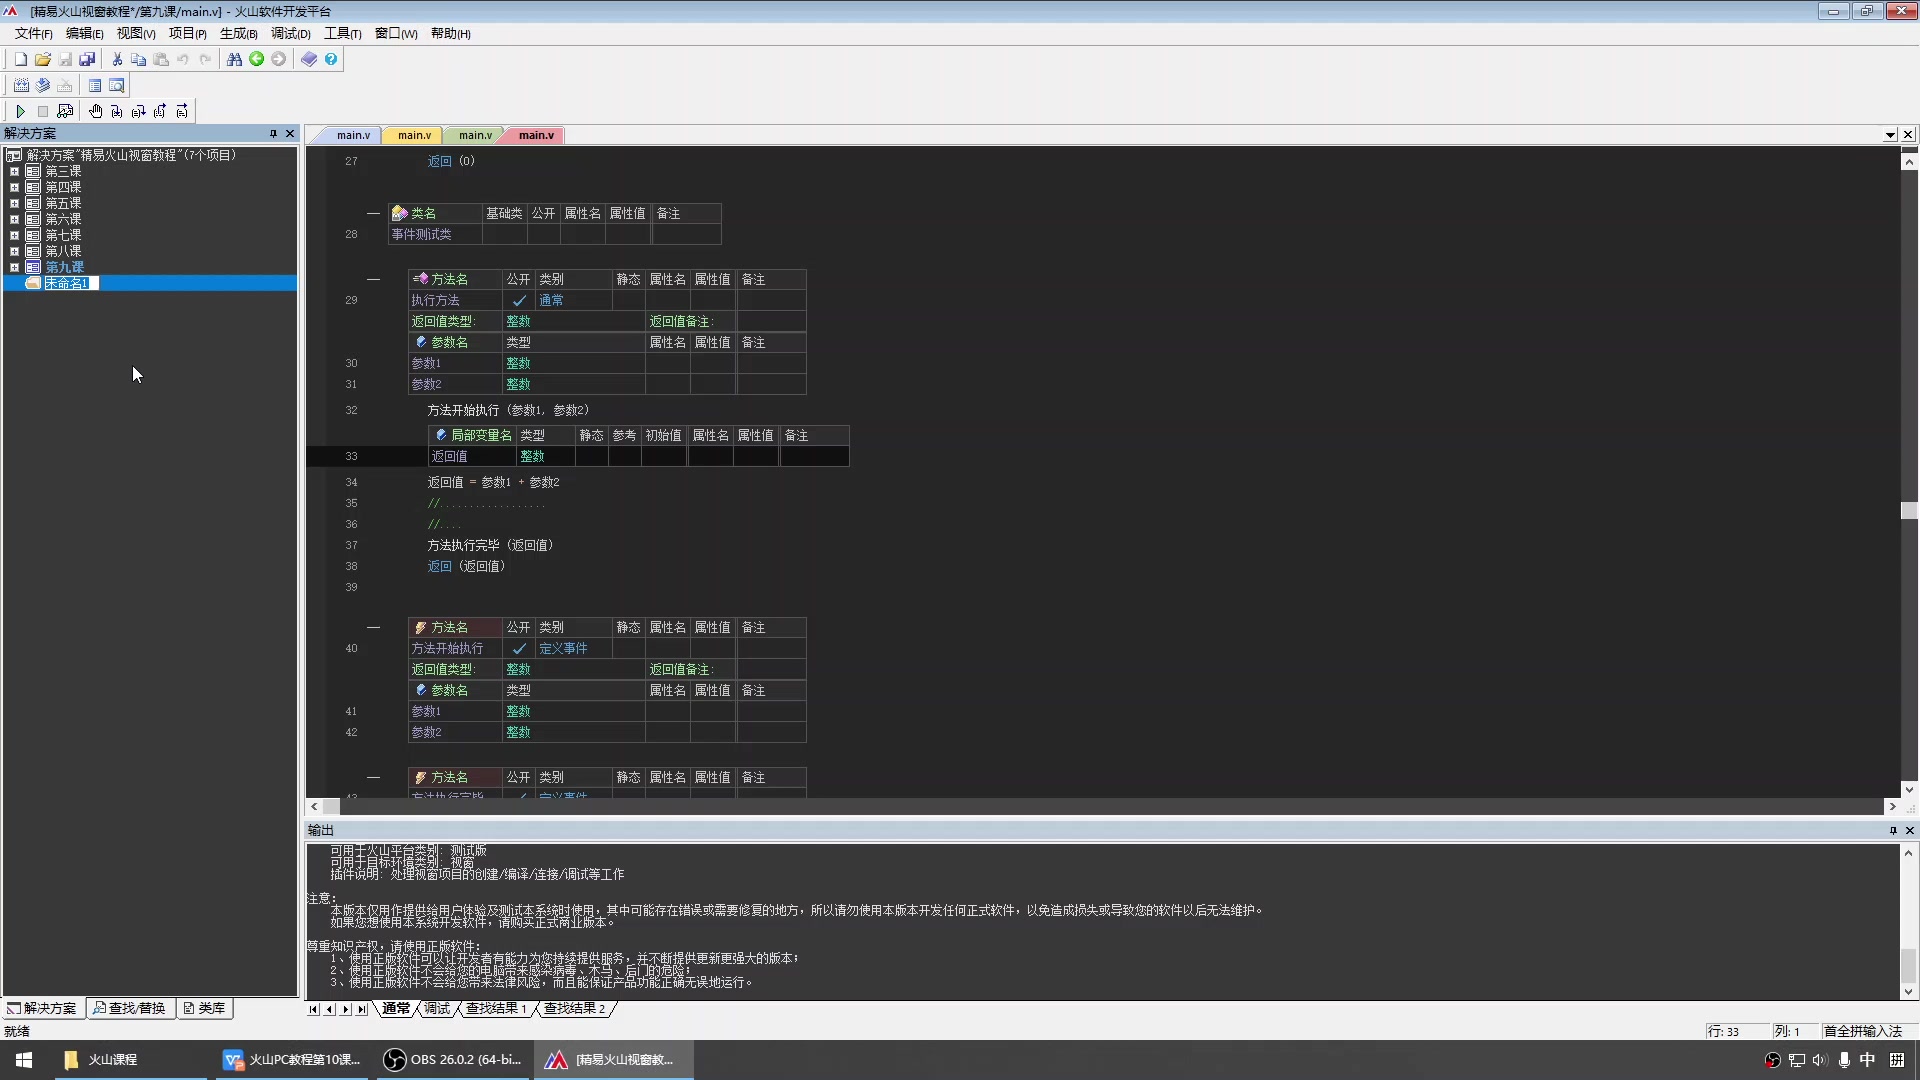Click the last-tab arrow in output tabs
Screen dimensions: 1920x1080
pyautogui.click(x=362, y=1009)
